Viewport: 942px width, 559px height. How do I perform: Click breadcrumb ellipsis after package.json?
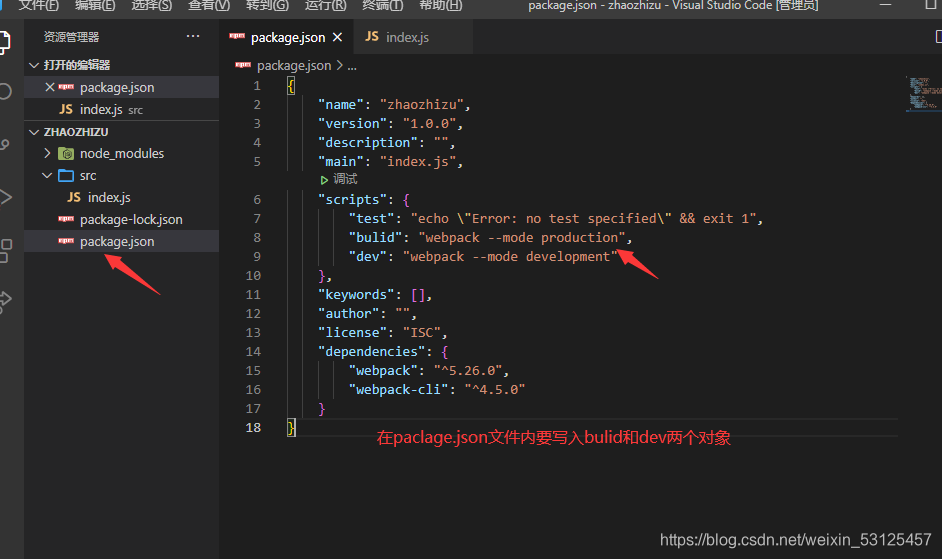[x=352, y=66]
